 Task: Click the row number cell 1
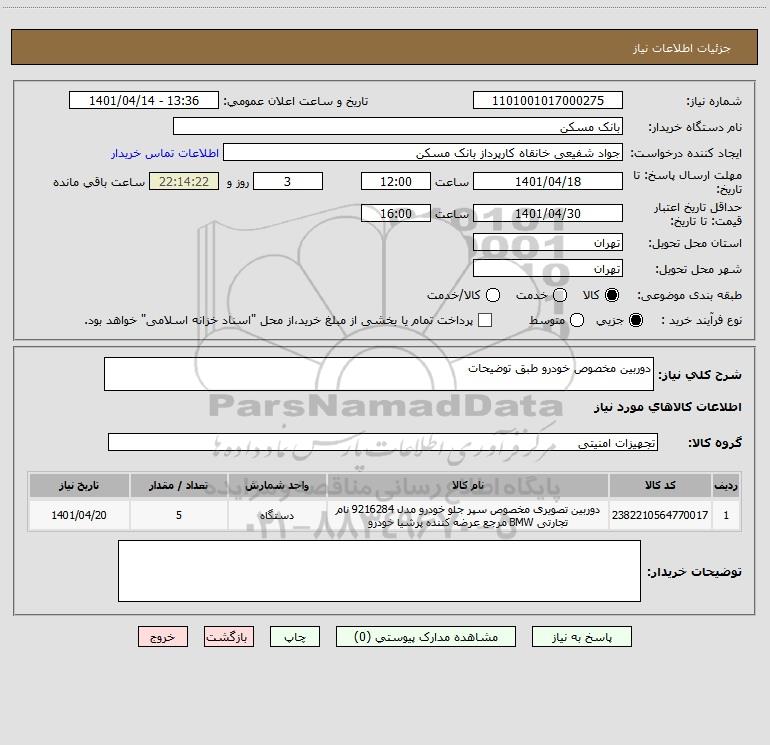pos(726,515)
